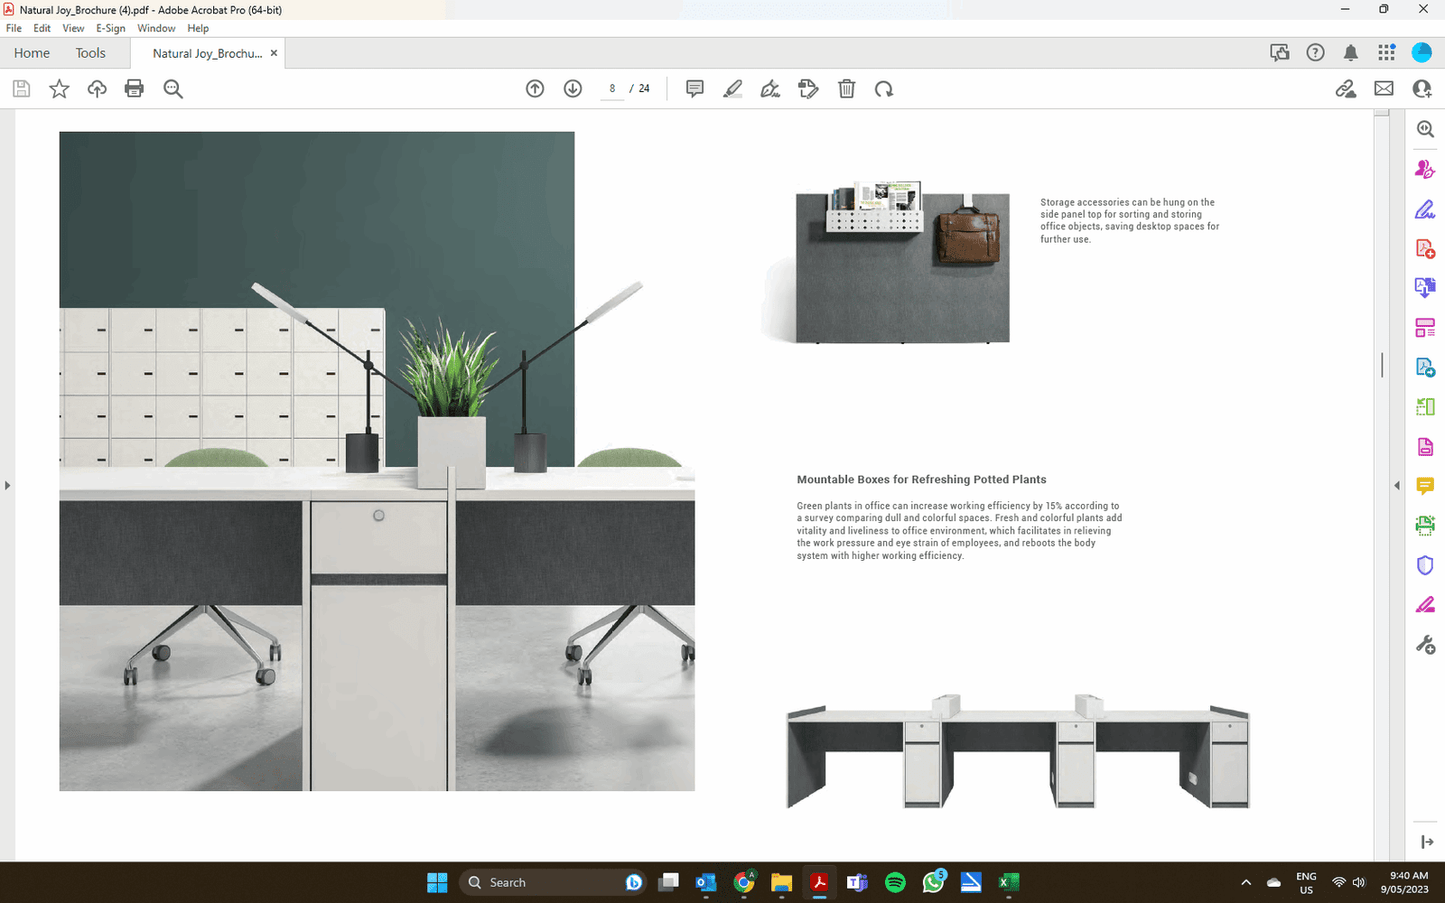The image size is (1445, 903).
Task: Open the Protect shield tool in sidebar
Action: (x=1425, y=565)
